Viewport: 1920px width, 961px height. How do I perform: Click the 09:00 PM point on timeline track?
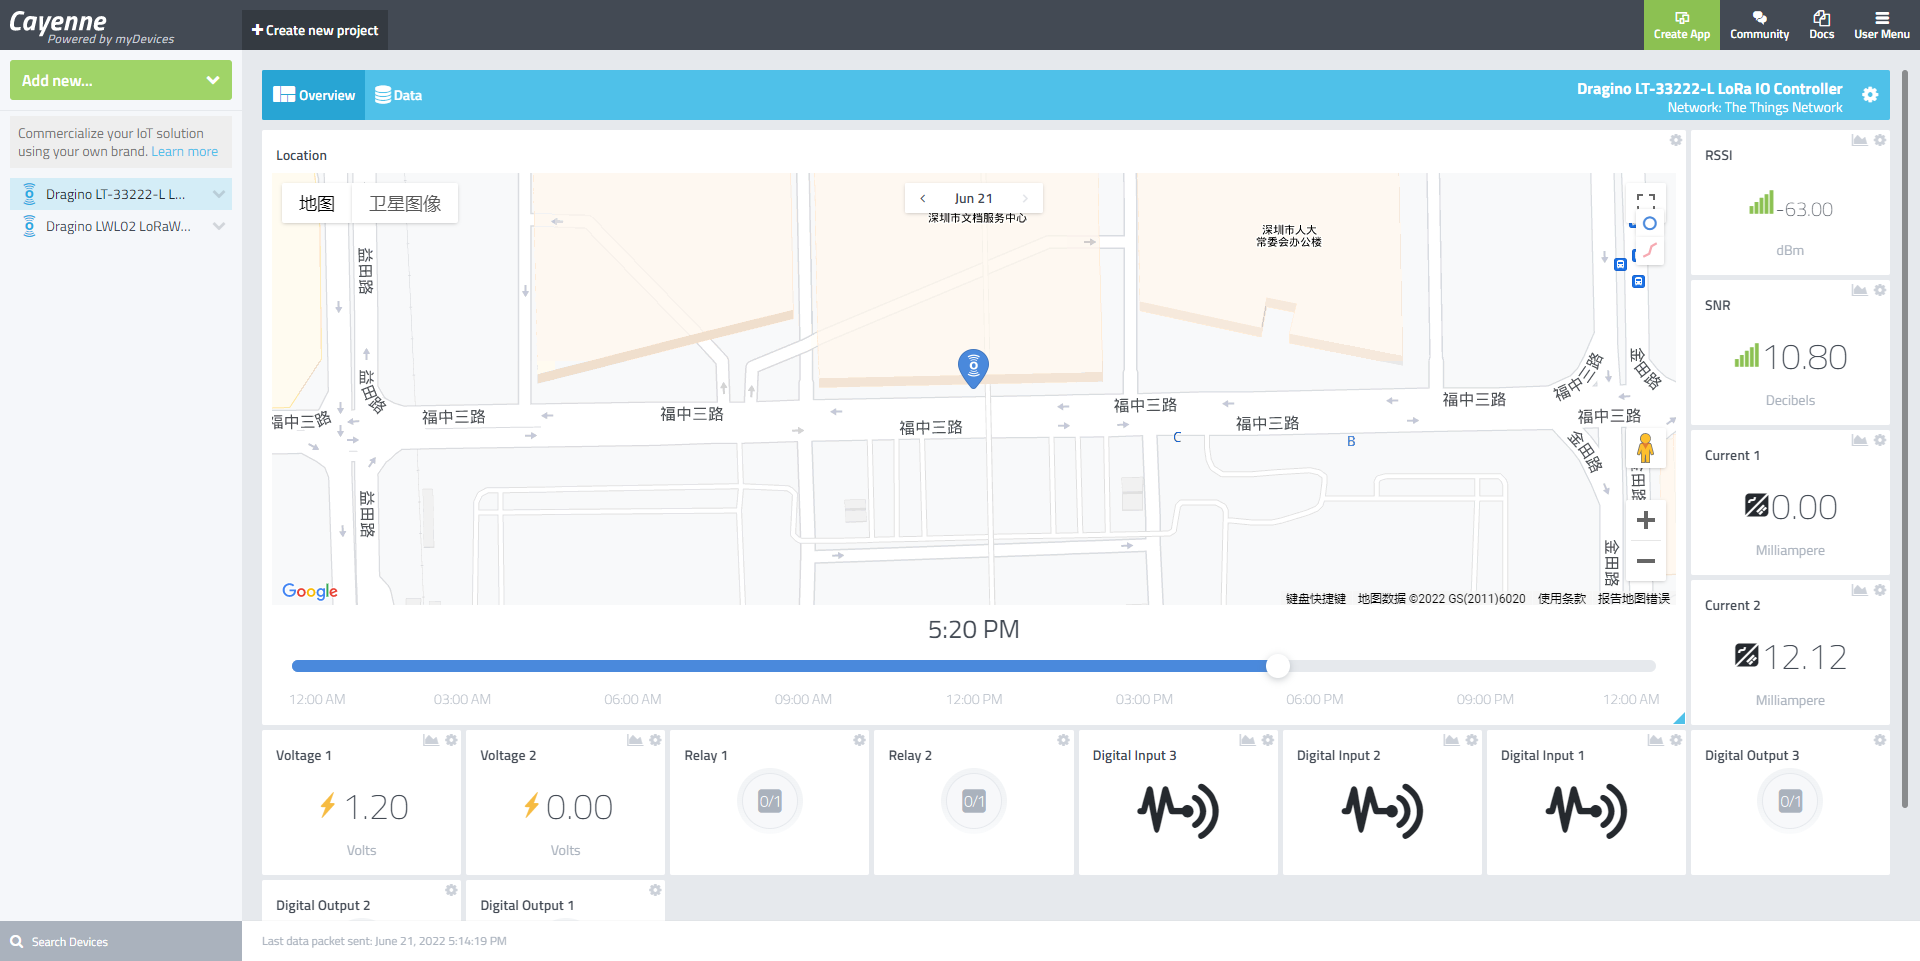click(1485, 666)
